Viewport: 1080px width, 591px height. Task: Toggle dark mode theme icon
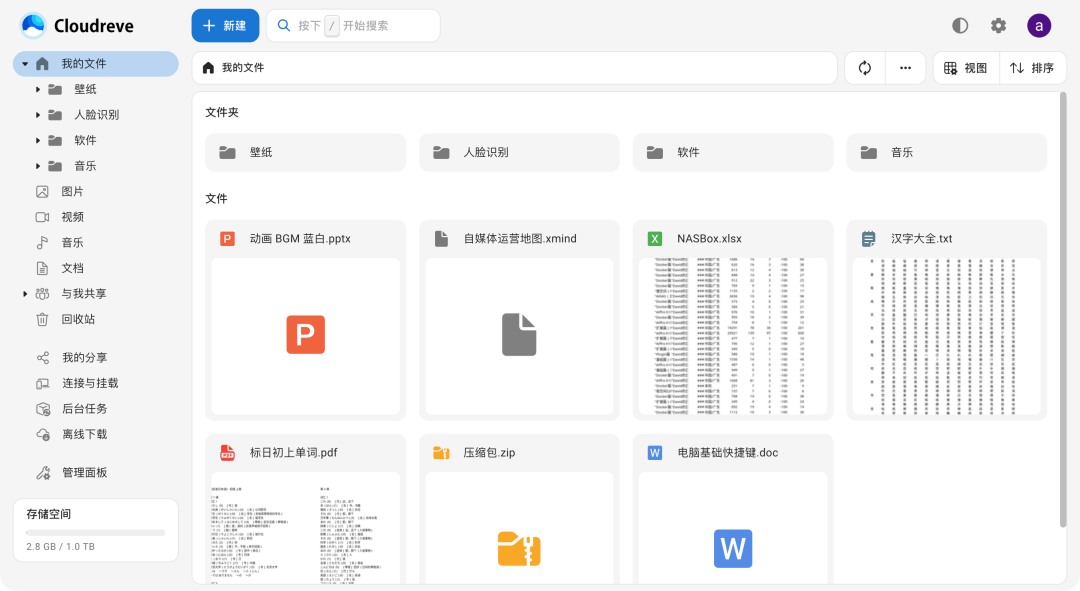(x=960, y=26)
